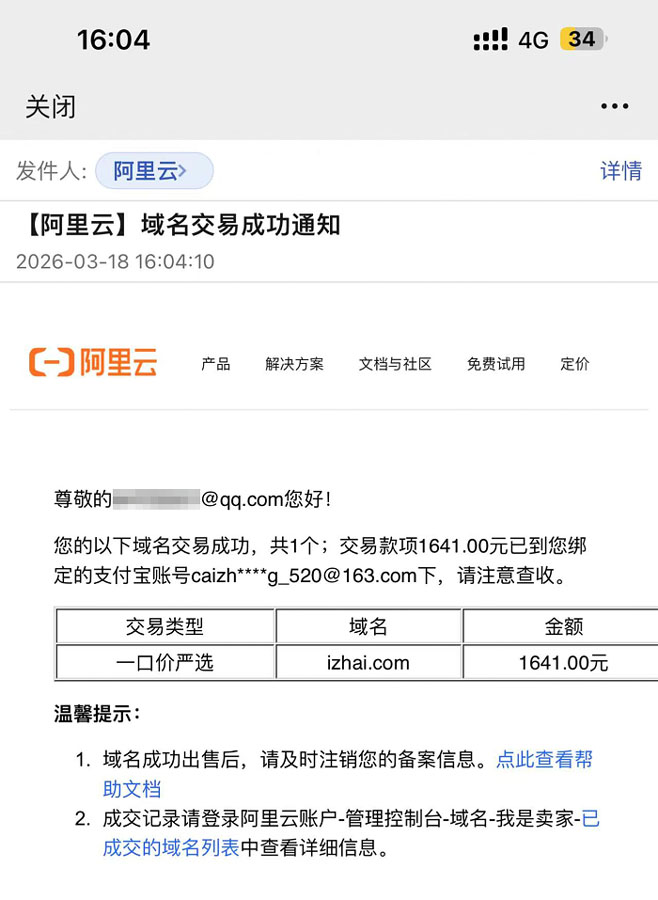Tap the 4G network indicator
This screenshot has width=658, height=900.
pos(533,40)
